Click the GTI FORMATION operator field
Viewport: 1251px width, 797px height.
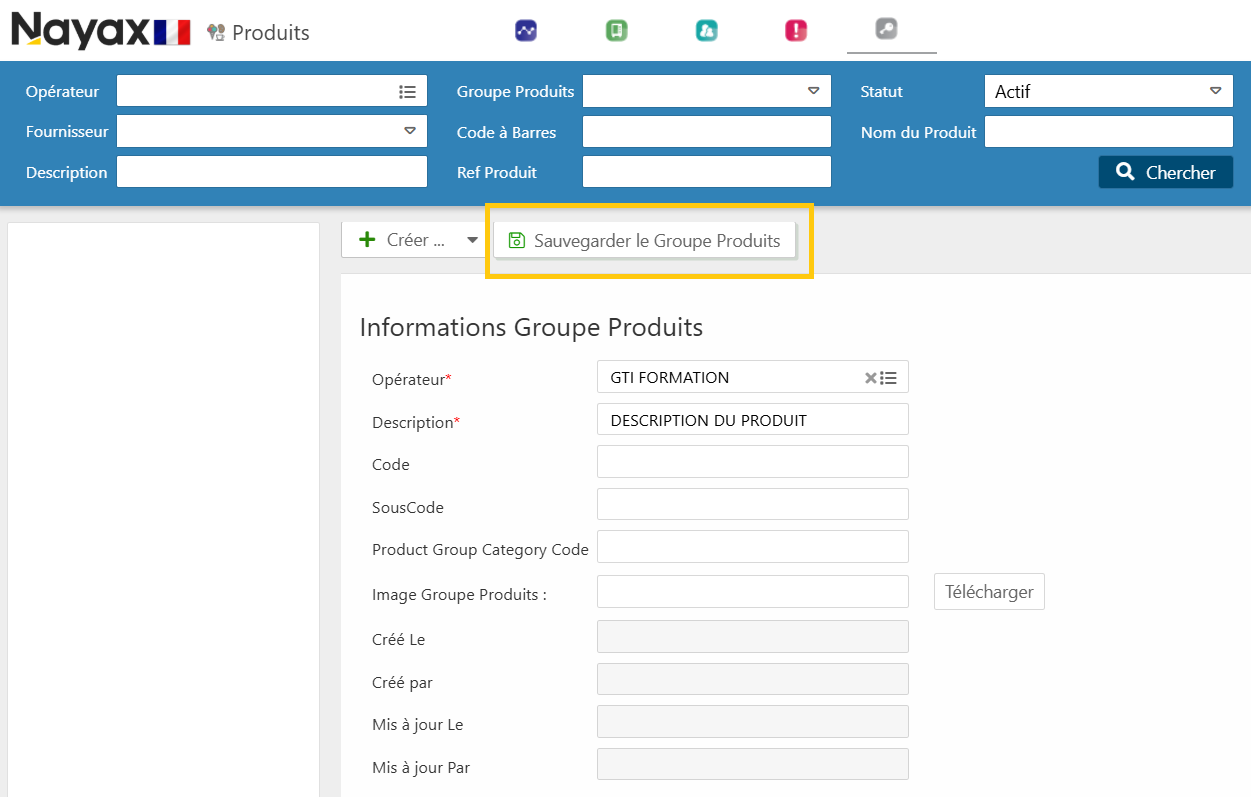point(752,377)
